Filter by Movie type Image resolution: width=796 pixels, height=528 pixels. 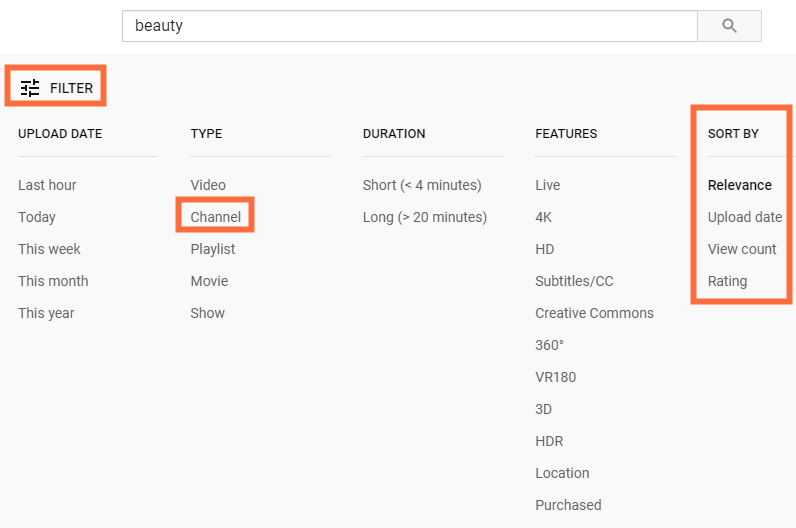coord(209,281)
